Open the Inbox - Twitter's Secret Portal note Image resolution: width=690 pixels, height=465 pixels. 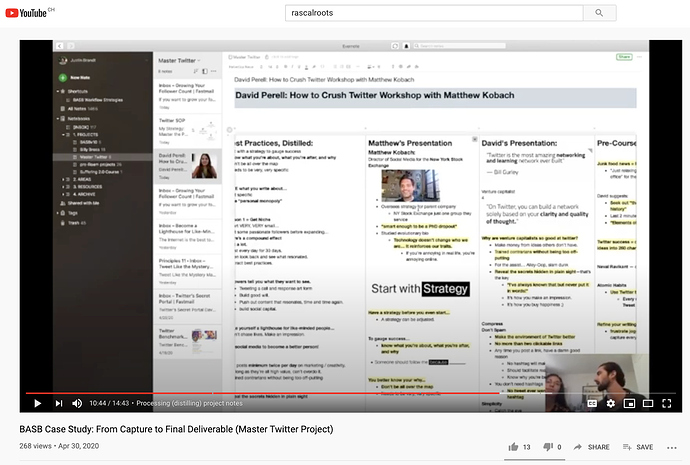(187, 306)
